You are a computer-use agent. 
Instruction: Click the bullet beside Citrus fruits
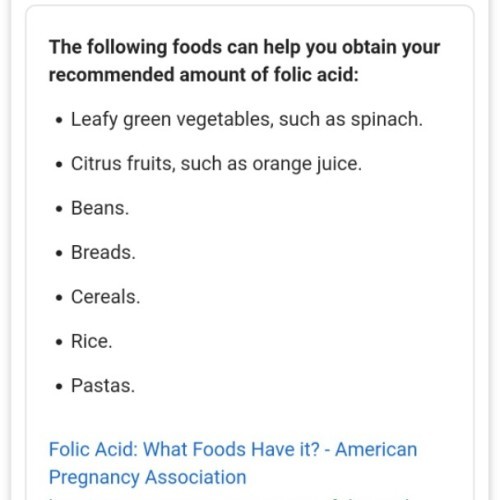[59, 165]
